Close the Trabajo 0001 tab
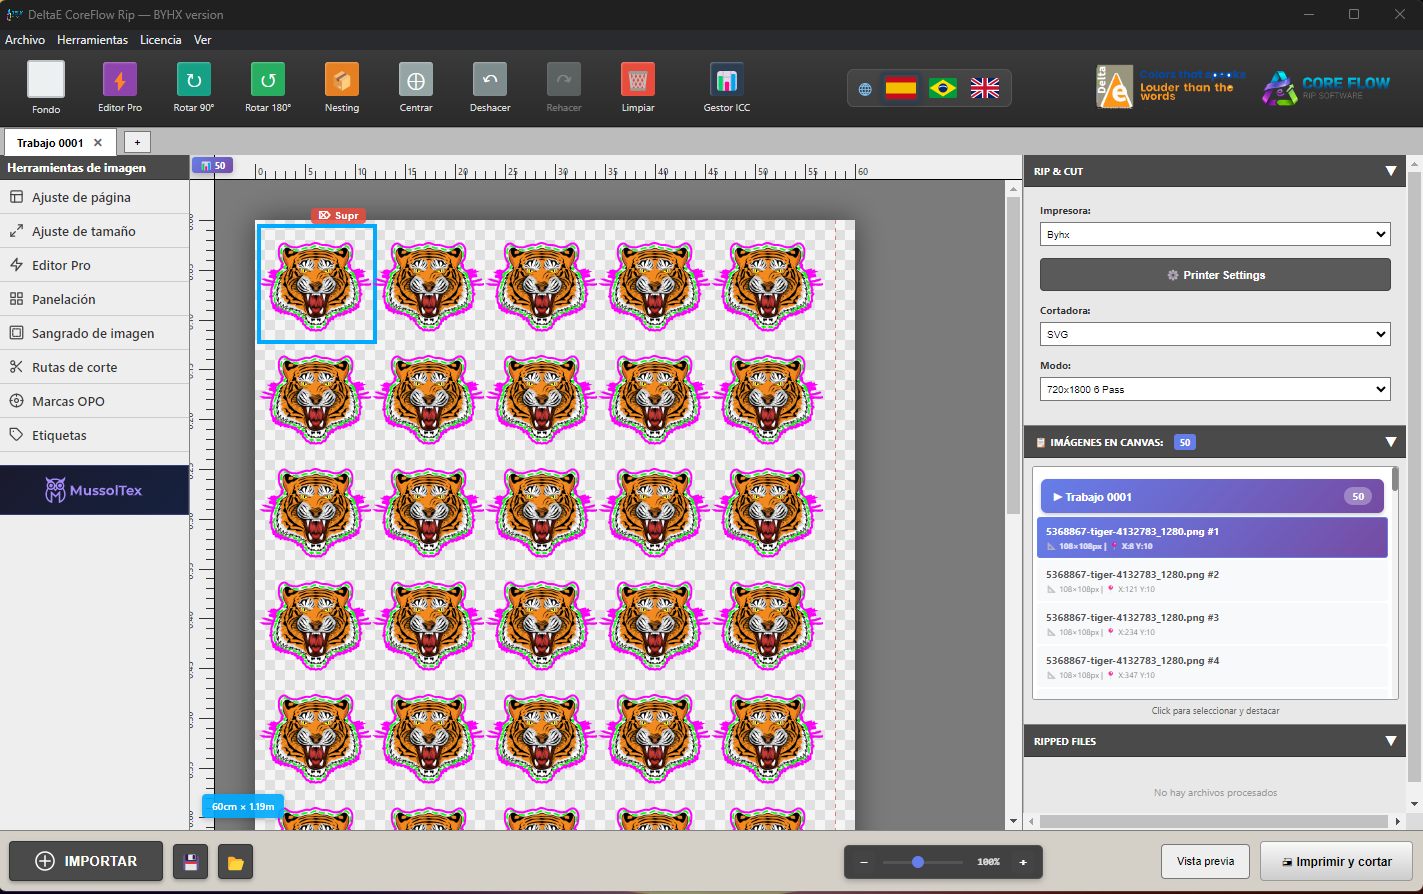The width and height of the screenshot is (1423, 894). [x=98, y=143]
